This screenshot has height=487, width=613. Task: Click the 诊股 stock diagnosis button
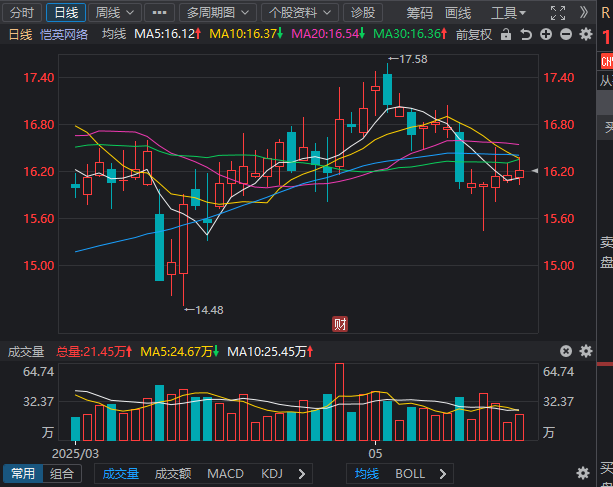(x=364, y=13)
